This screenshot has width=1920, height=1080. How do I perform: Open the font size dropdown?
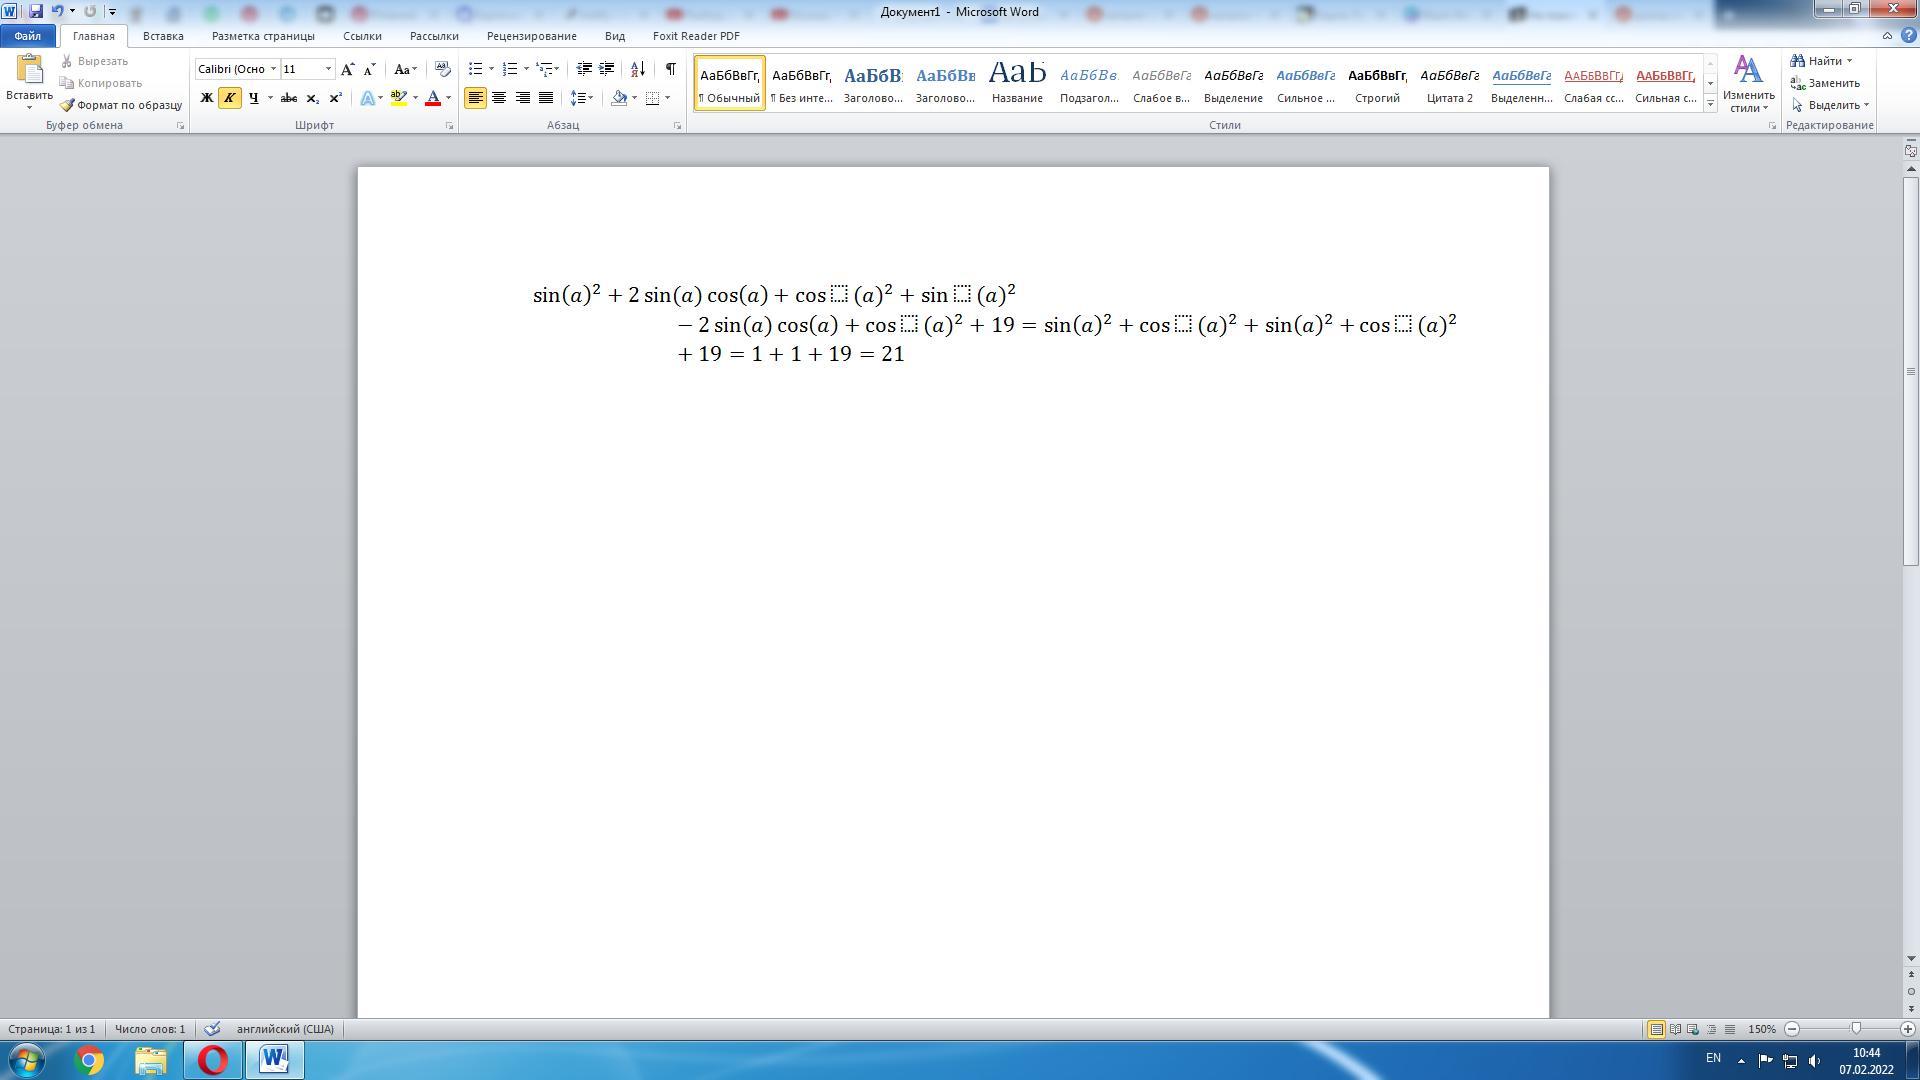click(x=328, y=69)
